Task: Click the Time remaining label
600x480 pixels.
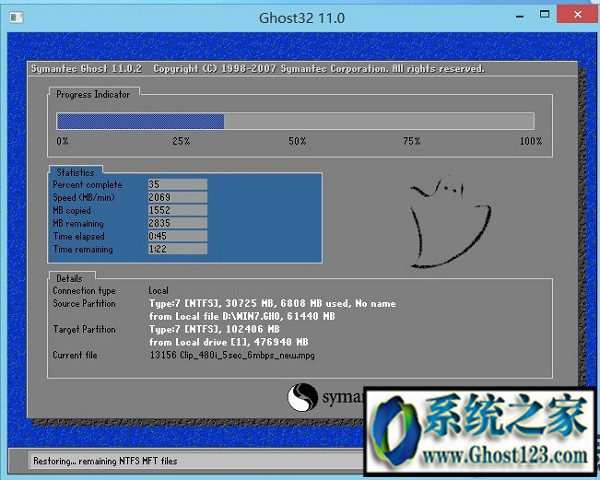Action: point(83,249)
